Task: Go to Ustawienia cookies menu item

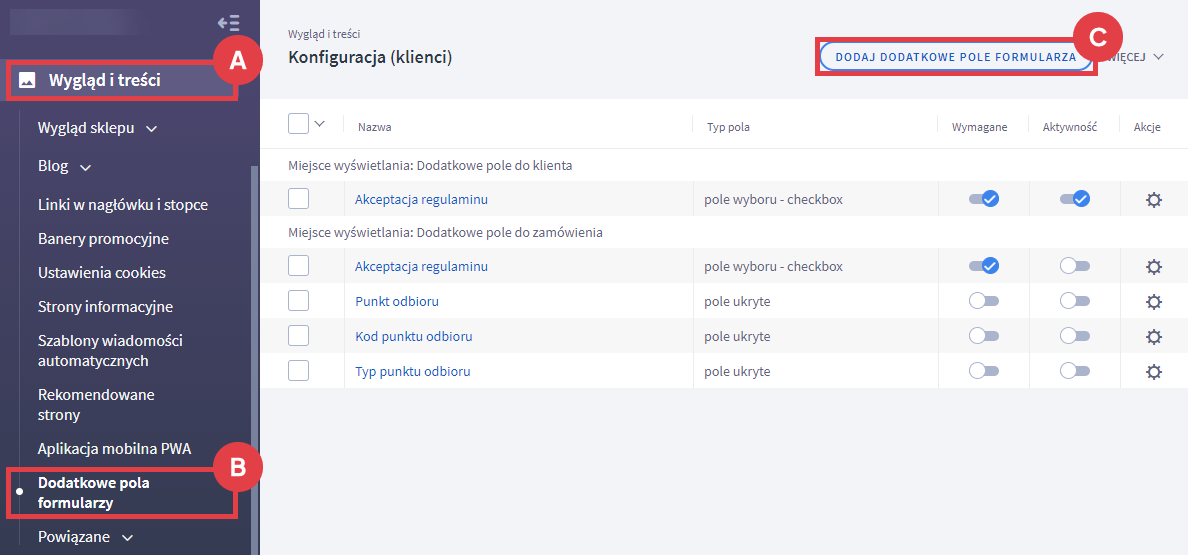Action: click(x=102, y=273)
